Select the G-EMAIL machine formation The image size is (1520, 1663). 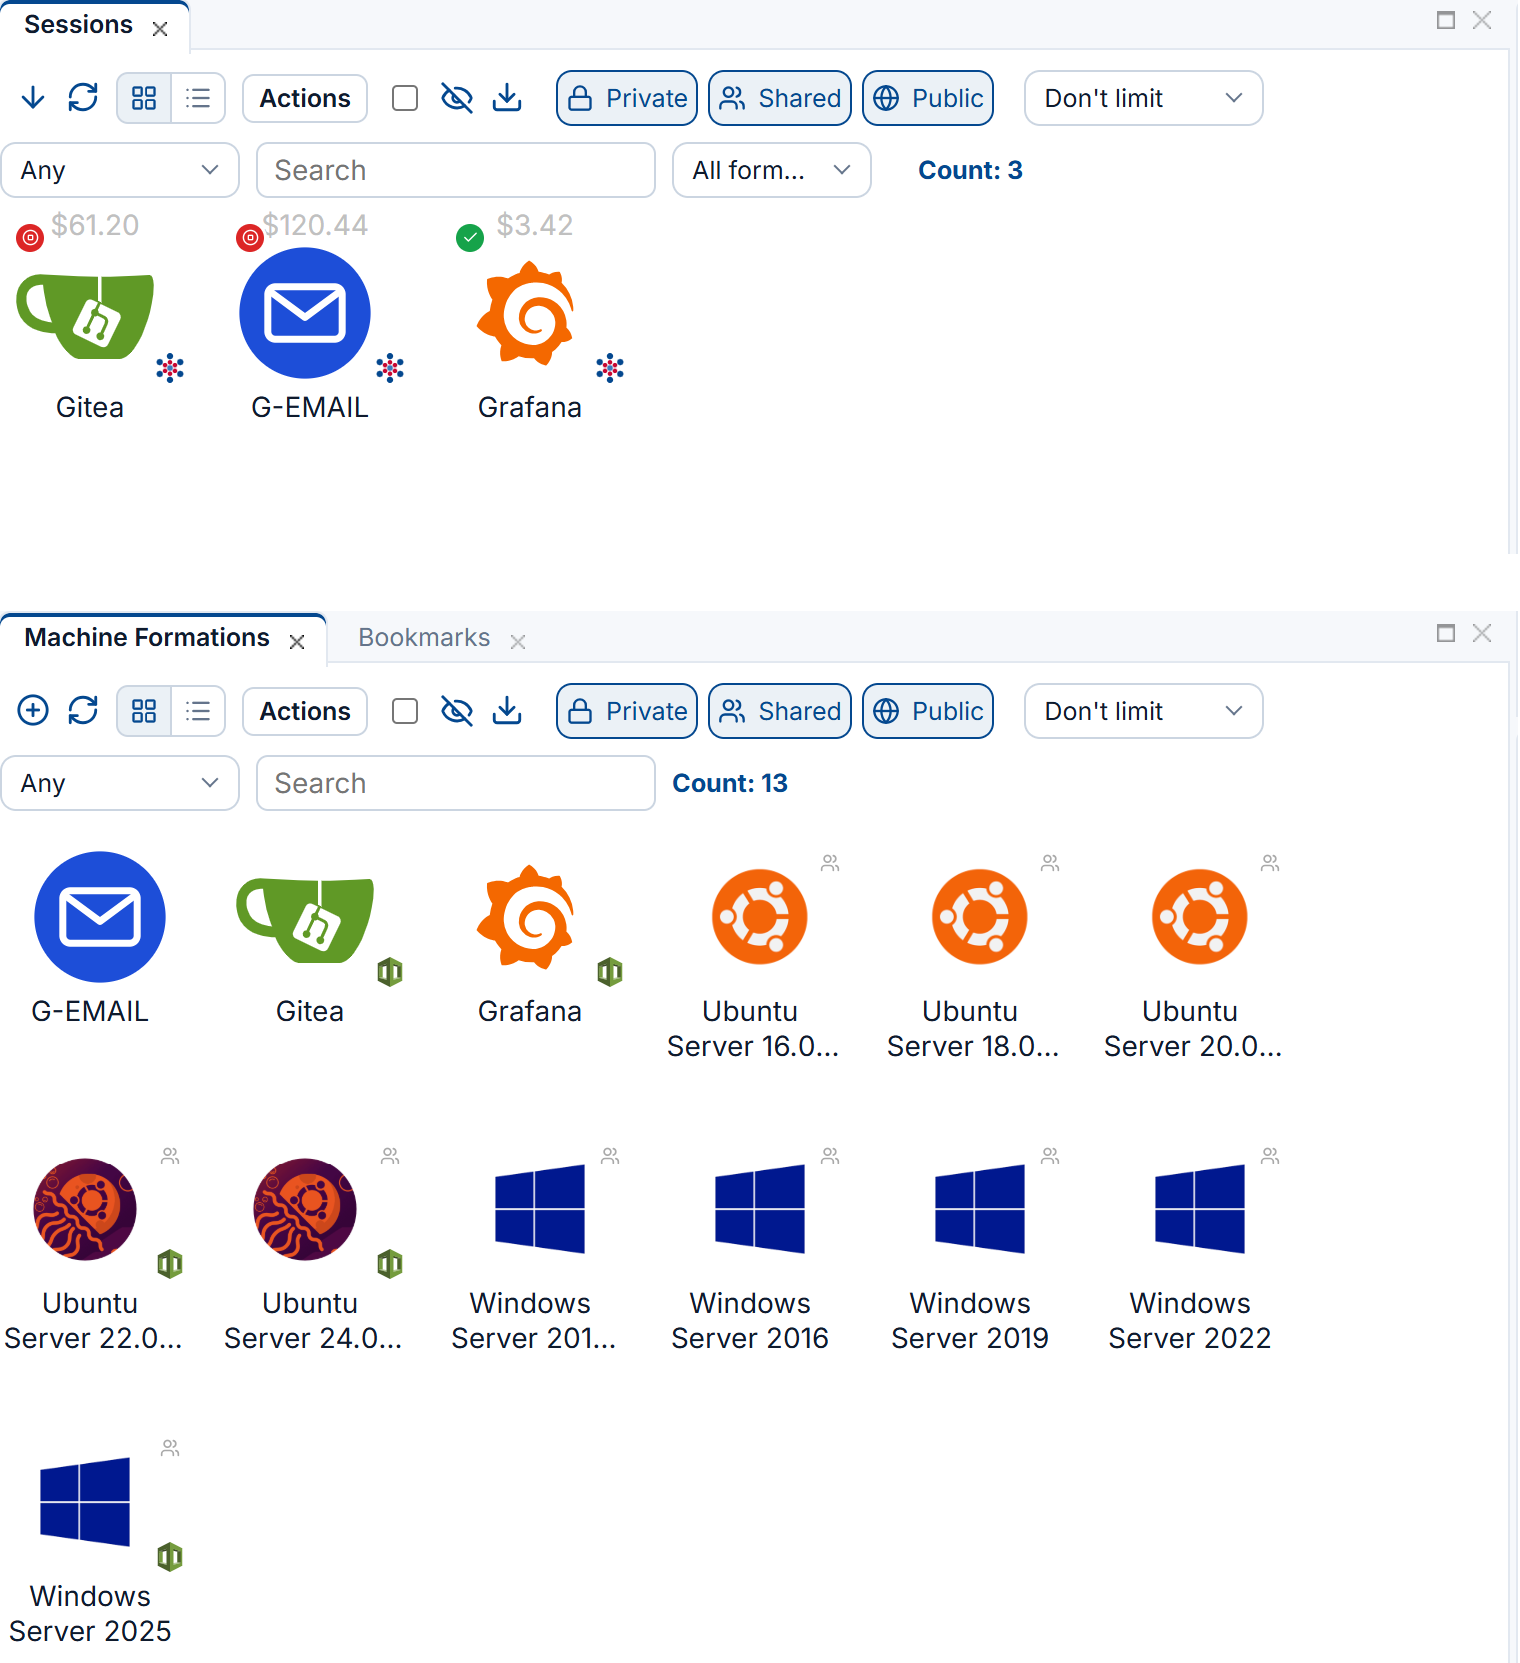tap(100, 917)
